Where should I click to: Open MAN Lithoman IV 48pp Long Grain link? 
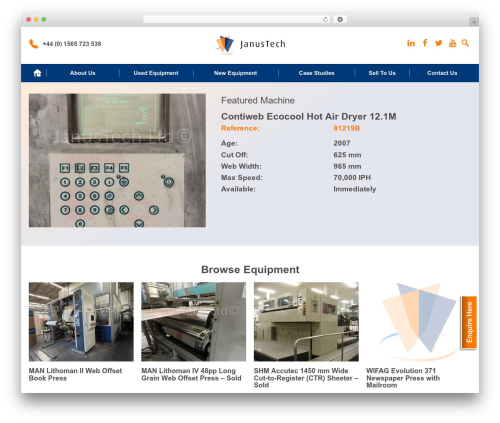click(191, 374)
